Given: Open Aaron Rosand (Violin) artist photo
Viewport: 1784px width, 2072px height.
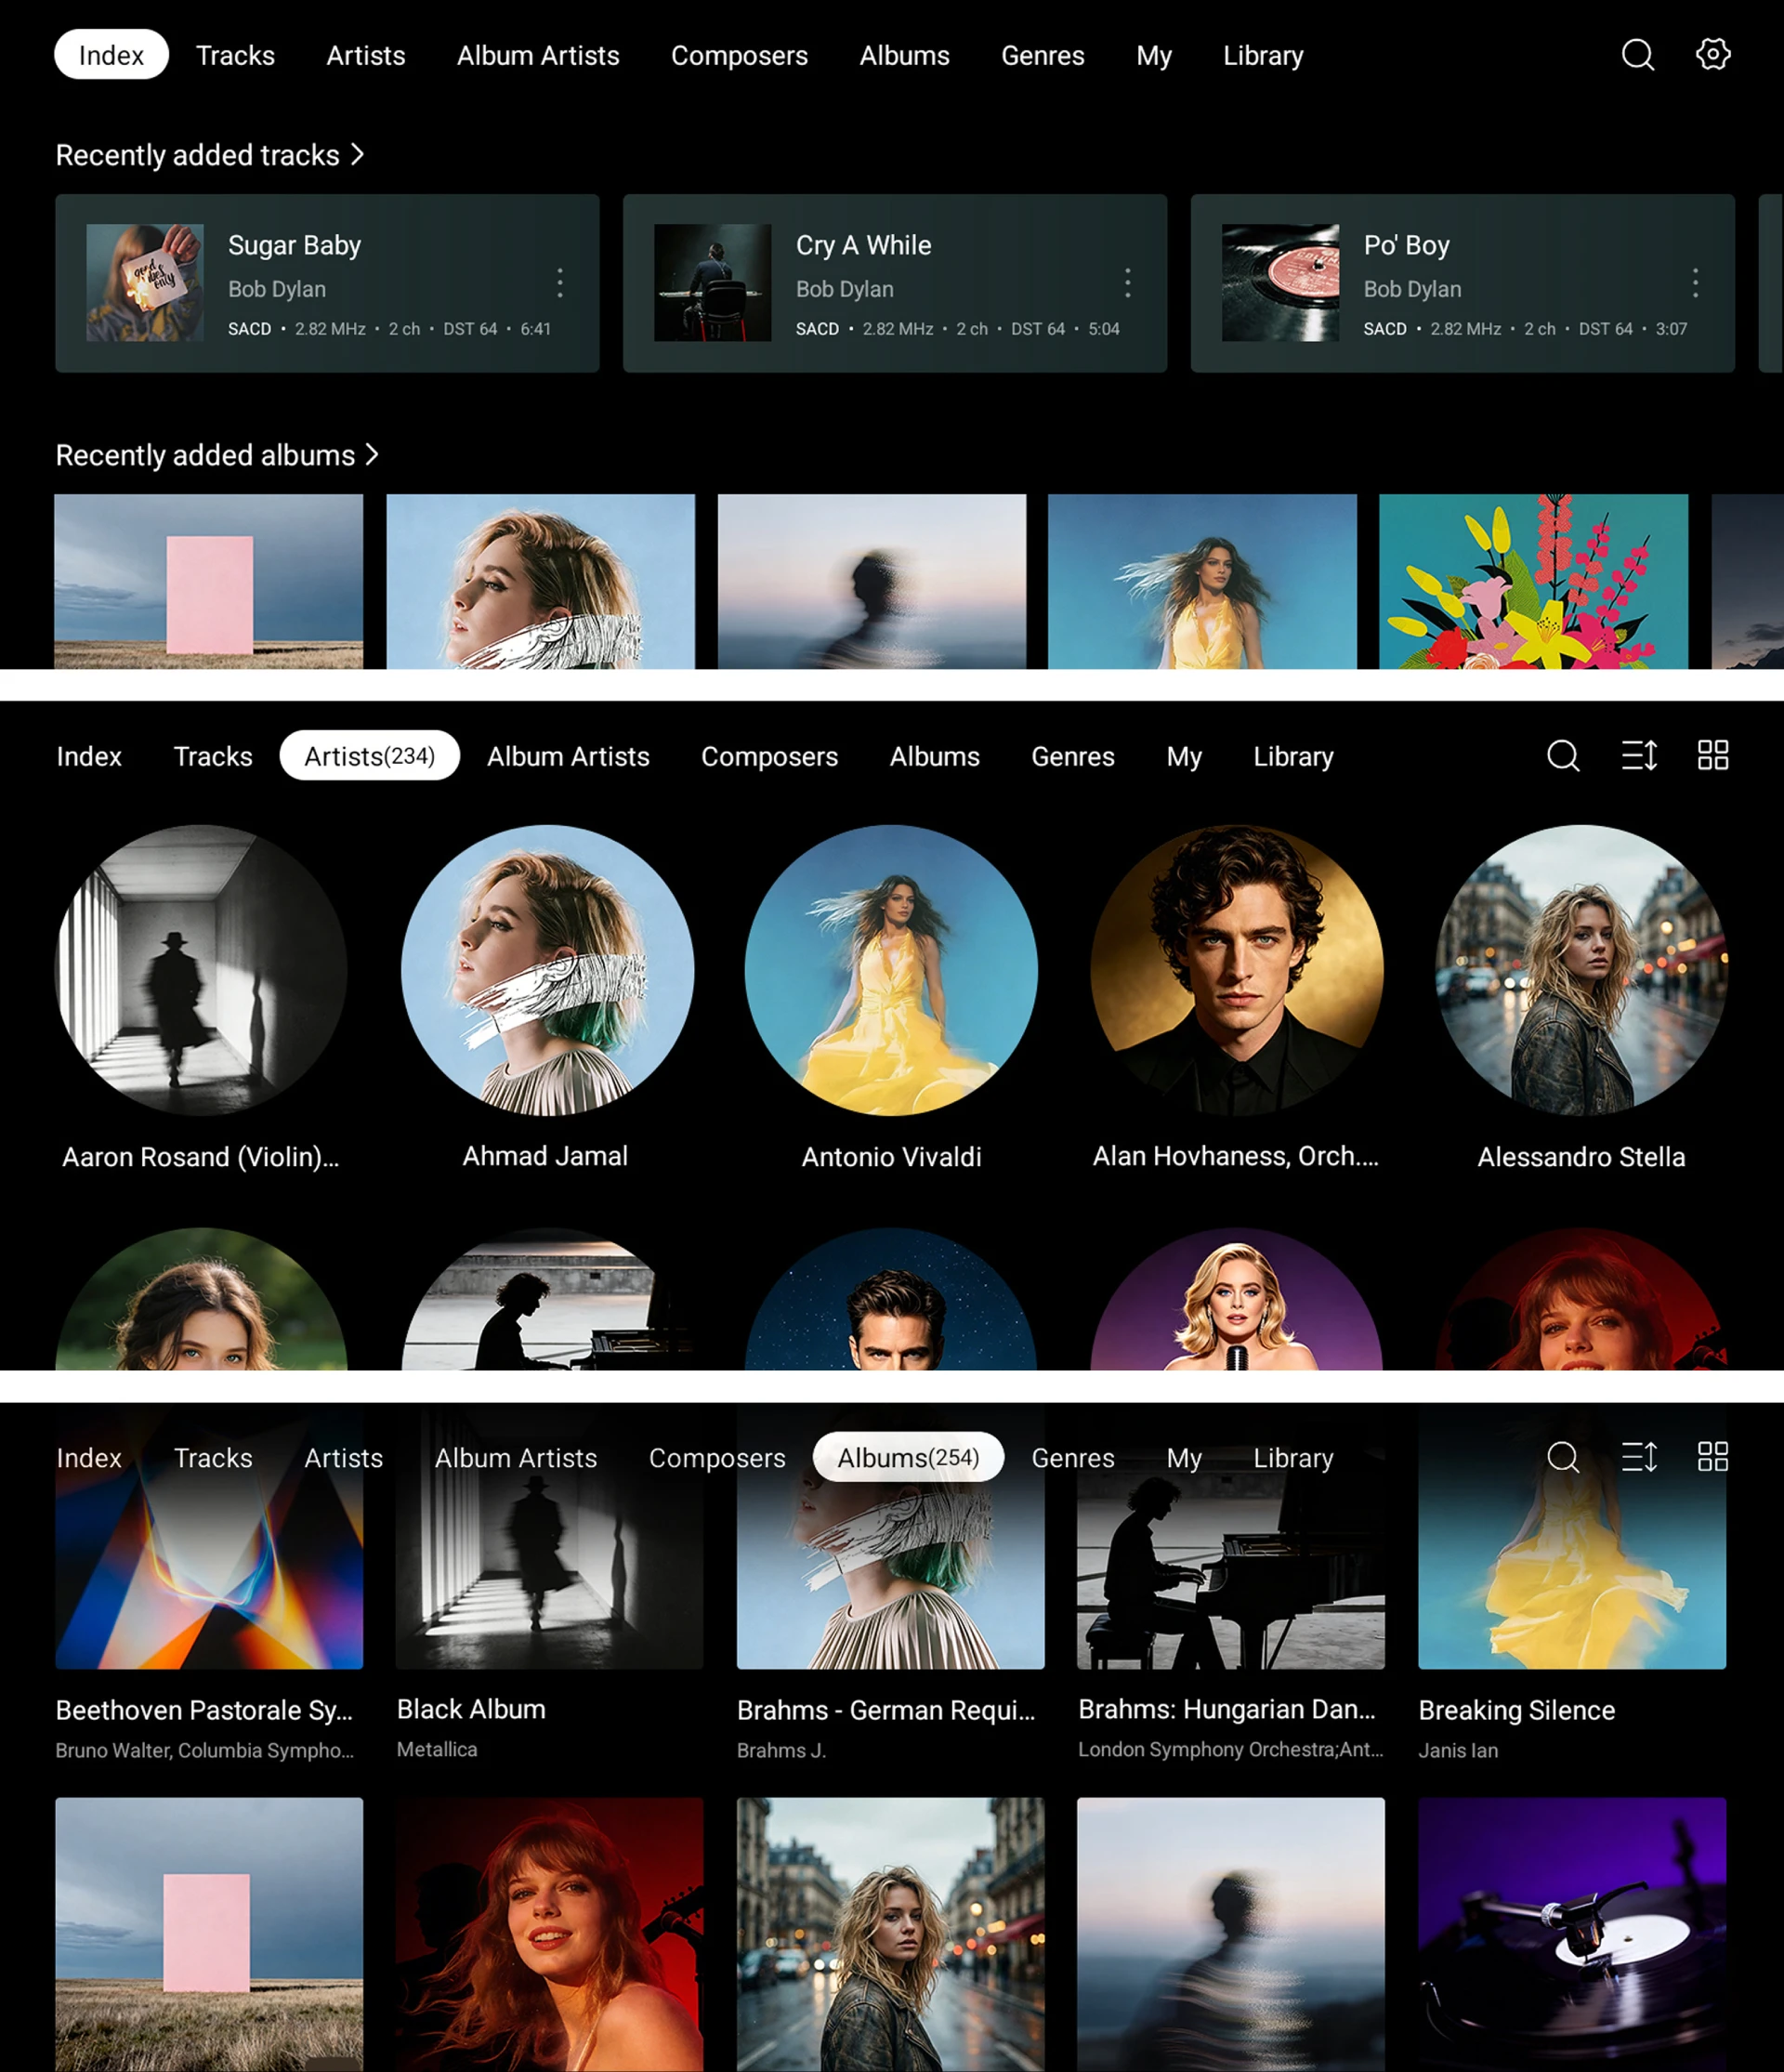Looking at the screenshot, I should click(x=201, y=970).
